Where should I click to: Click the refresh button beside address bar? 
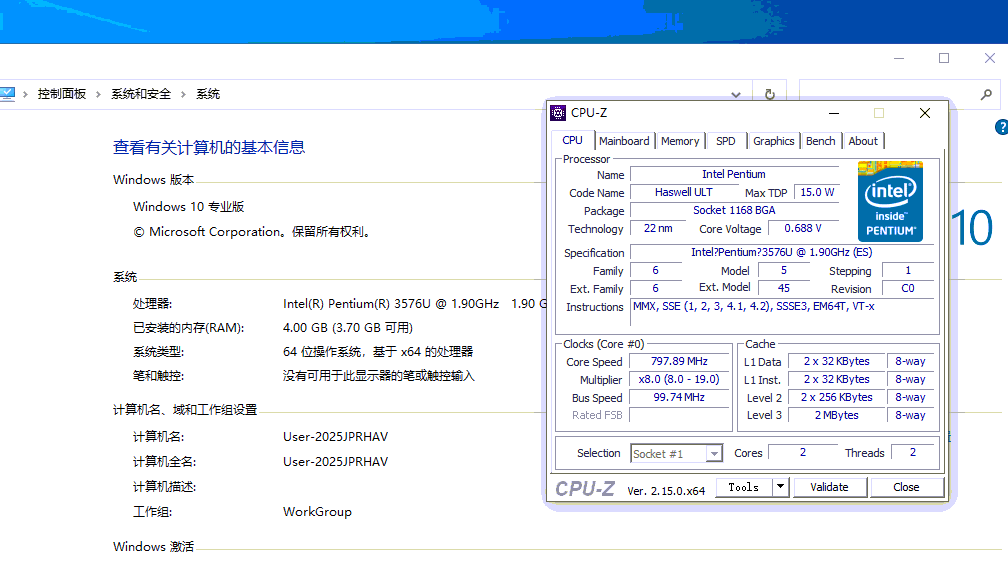click(769, 94)
